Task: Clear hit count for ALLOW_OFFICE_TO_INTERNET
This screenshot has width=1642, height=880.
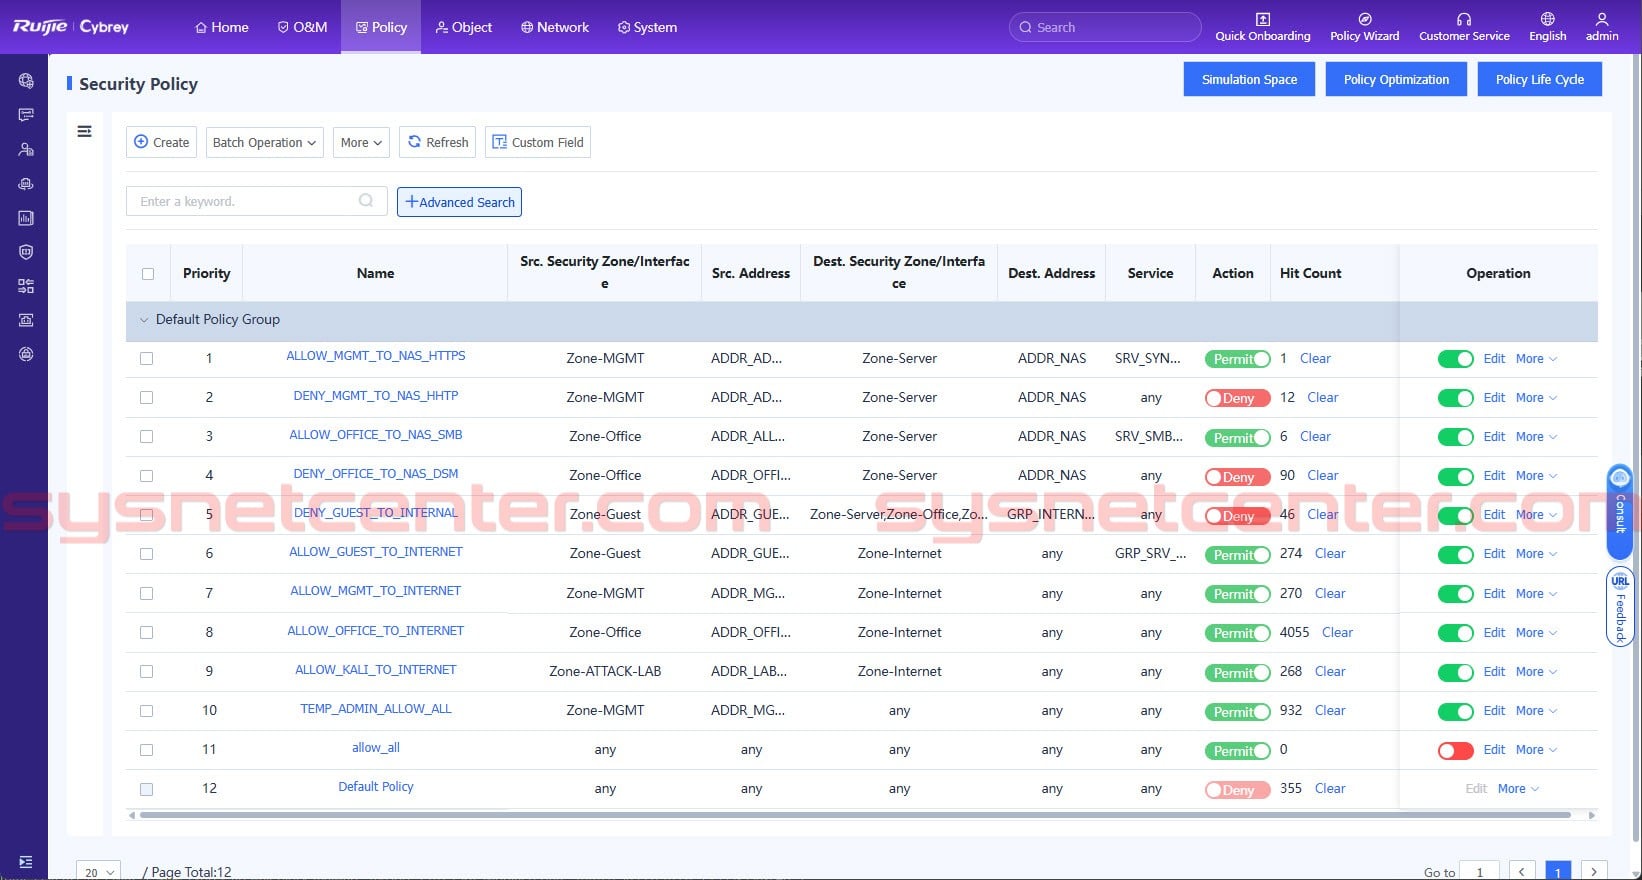Action: tap(1337, 632)
